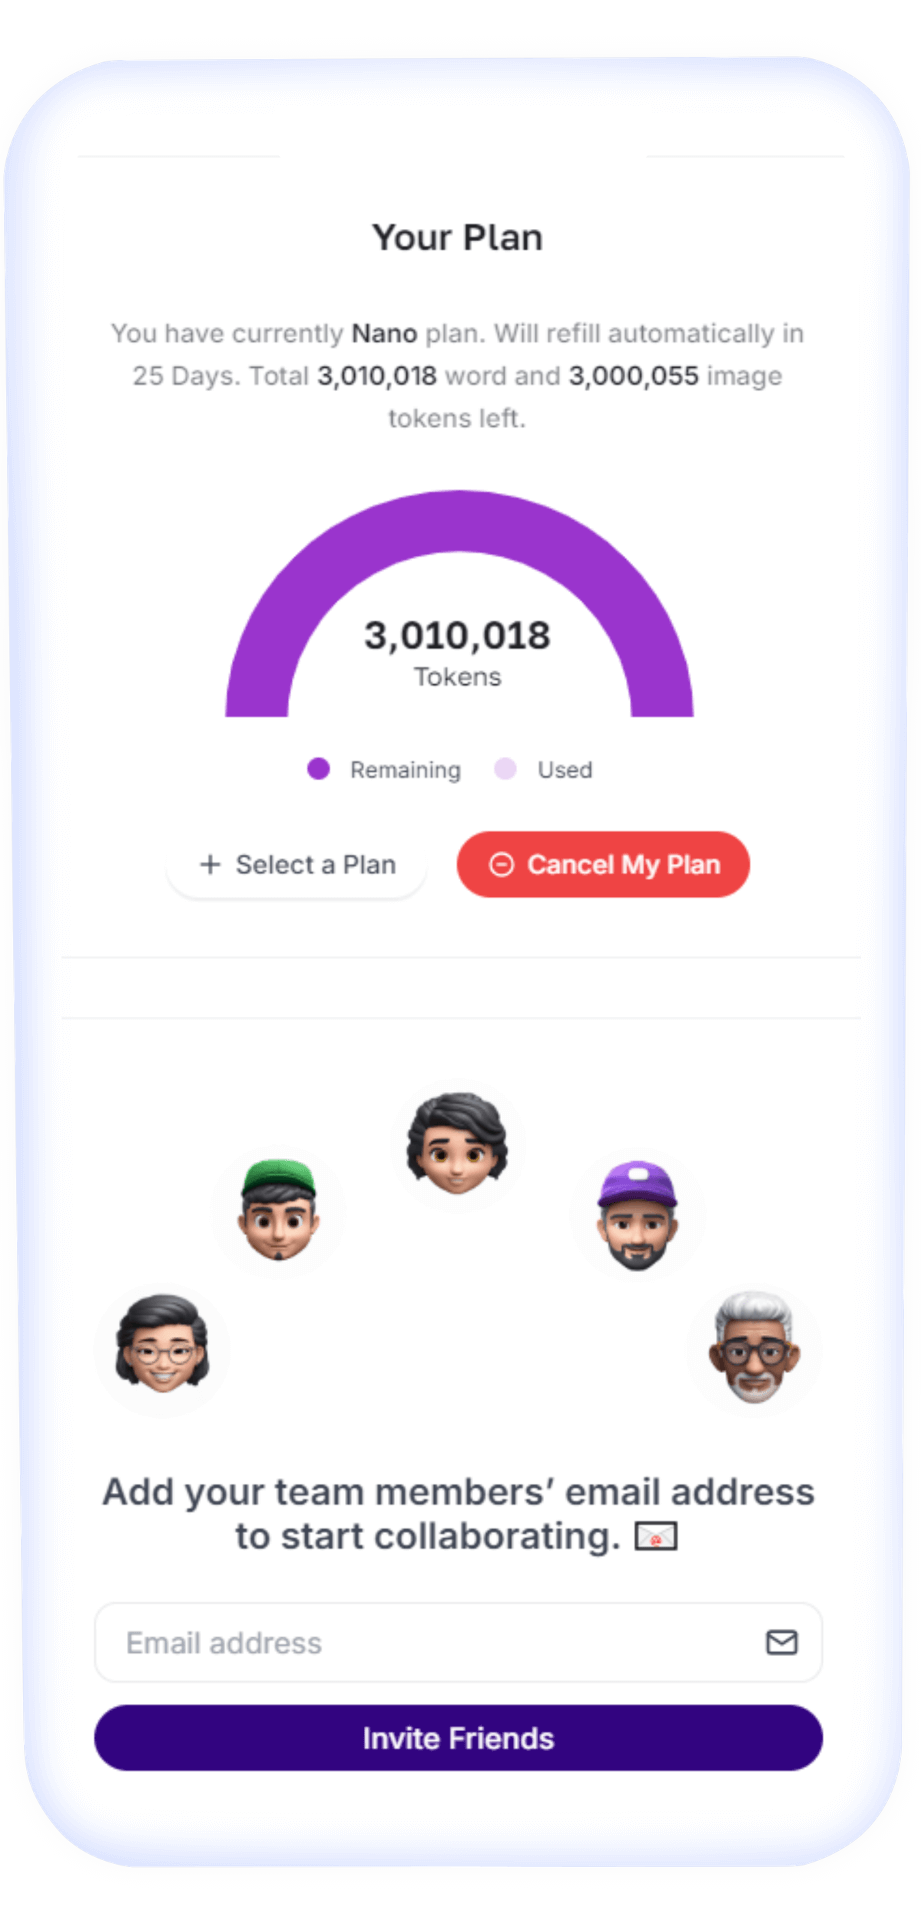This screenshot has width=921, height=1920.
Task: Select the avatar with the green cap
Action: [x=279, y=1209]
